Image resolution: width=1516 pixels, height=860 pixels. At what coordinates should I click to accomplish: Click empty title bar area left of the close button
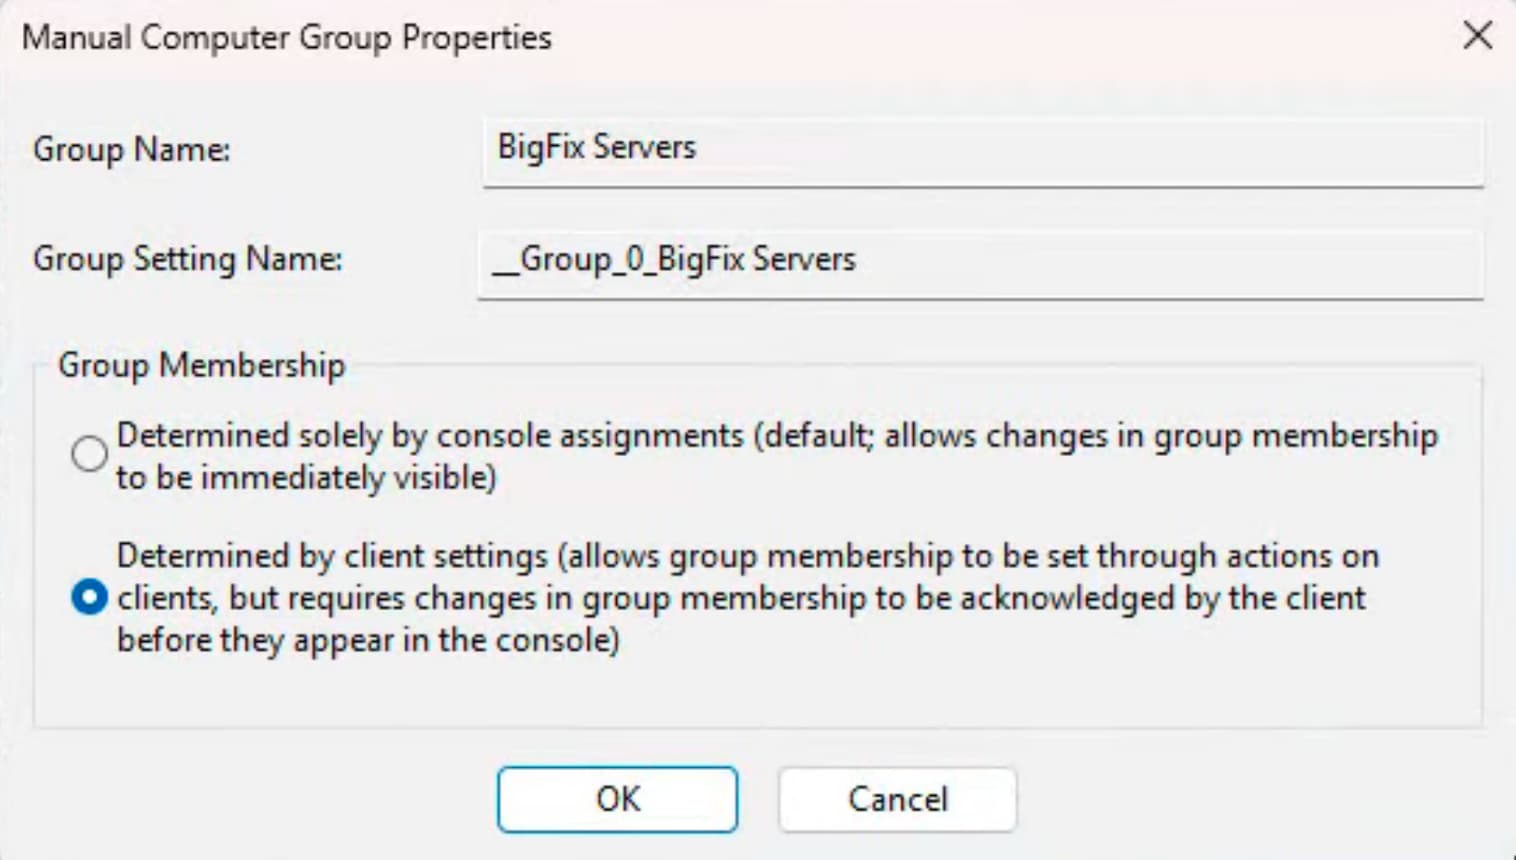point(1000,38)
